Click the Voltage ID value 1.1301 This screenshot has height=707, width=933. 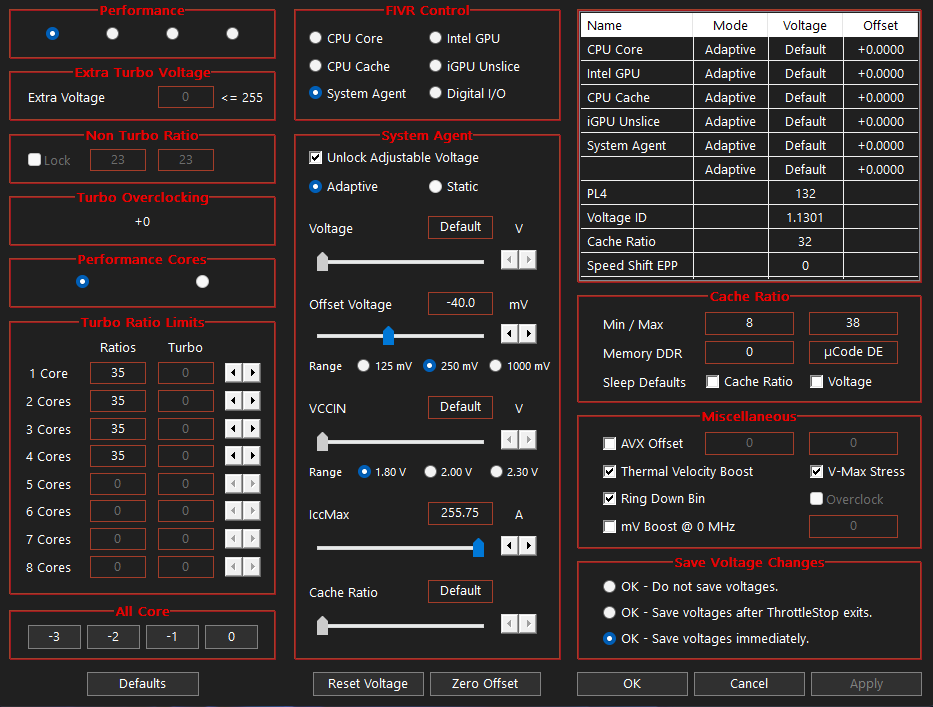[805, 217]
